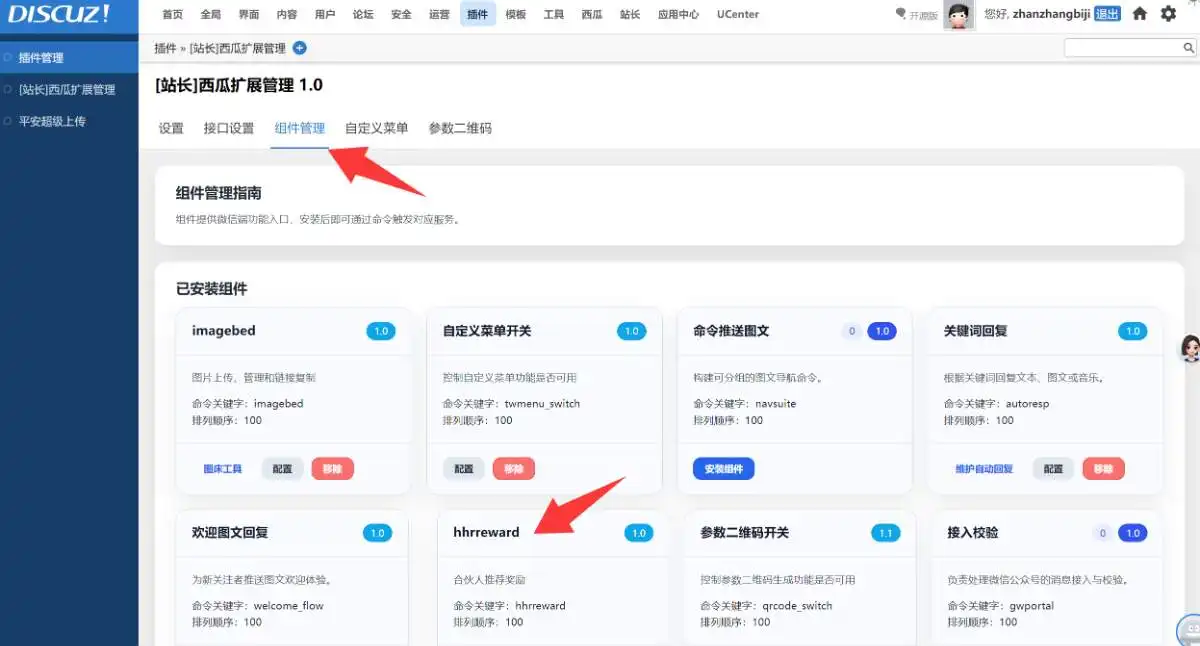Open the home icon in top bar
Viewport: 1200px width, 646px height.
pos(1138,13)
